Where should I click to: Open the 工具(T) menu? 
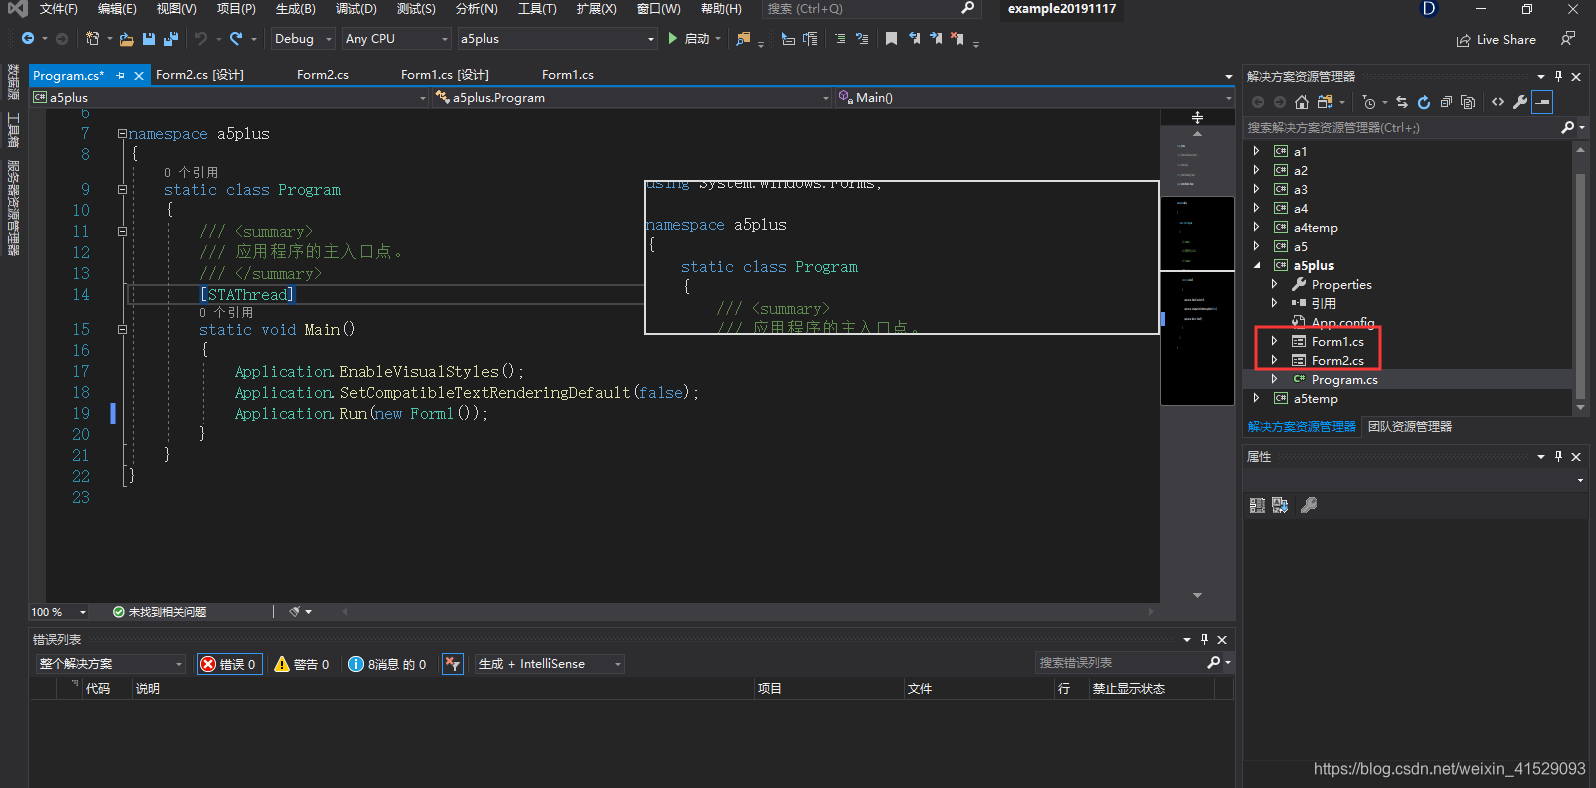pyautogui.click(x=537, y=9)
